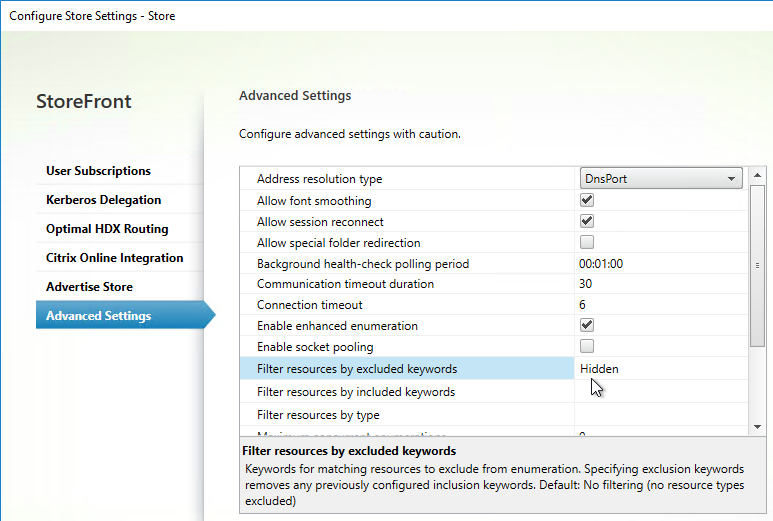
Task: Open the Address resolution type DnsPort dropdown
Action: (x=661, y=178)
